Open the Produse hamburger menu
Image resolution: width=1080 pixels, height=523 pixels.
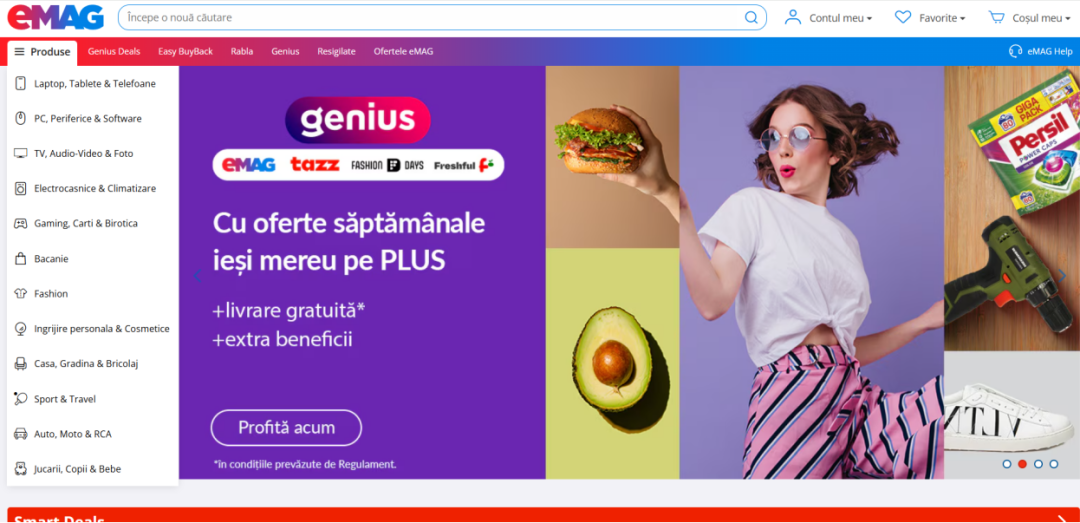43,52
